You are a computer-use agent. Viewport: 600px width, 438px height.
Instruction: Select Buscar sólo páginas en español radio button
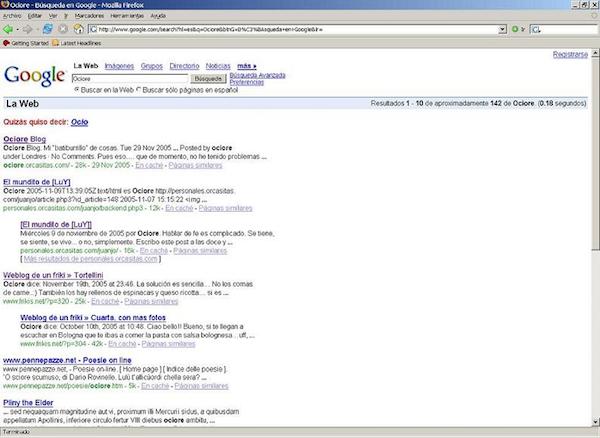(x=139, y=90)
